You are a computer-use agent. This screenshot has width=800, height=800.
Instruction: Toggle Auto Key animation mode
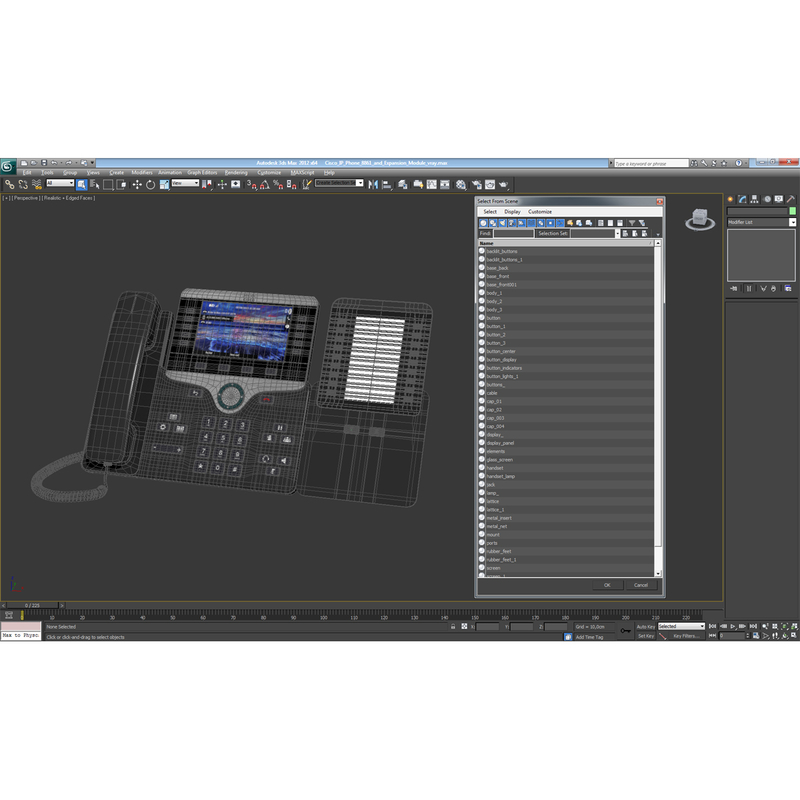click(x=646, y=626)
